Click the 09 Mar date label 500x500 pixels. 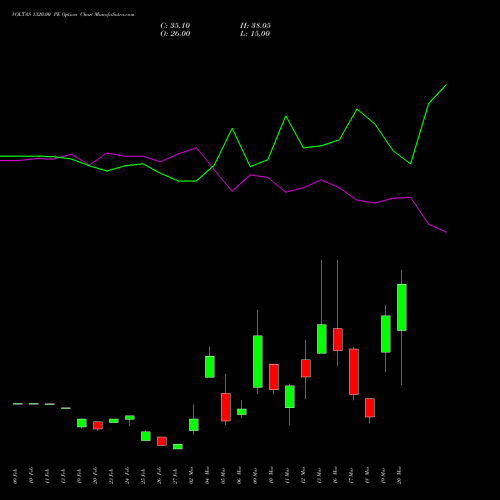(256, 476)
